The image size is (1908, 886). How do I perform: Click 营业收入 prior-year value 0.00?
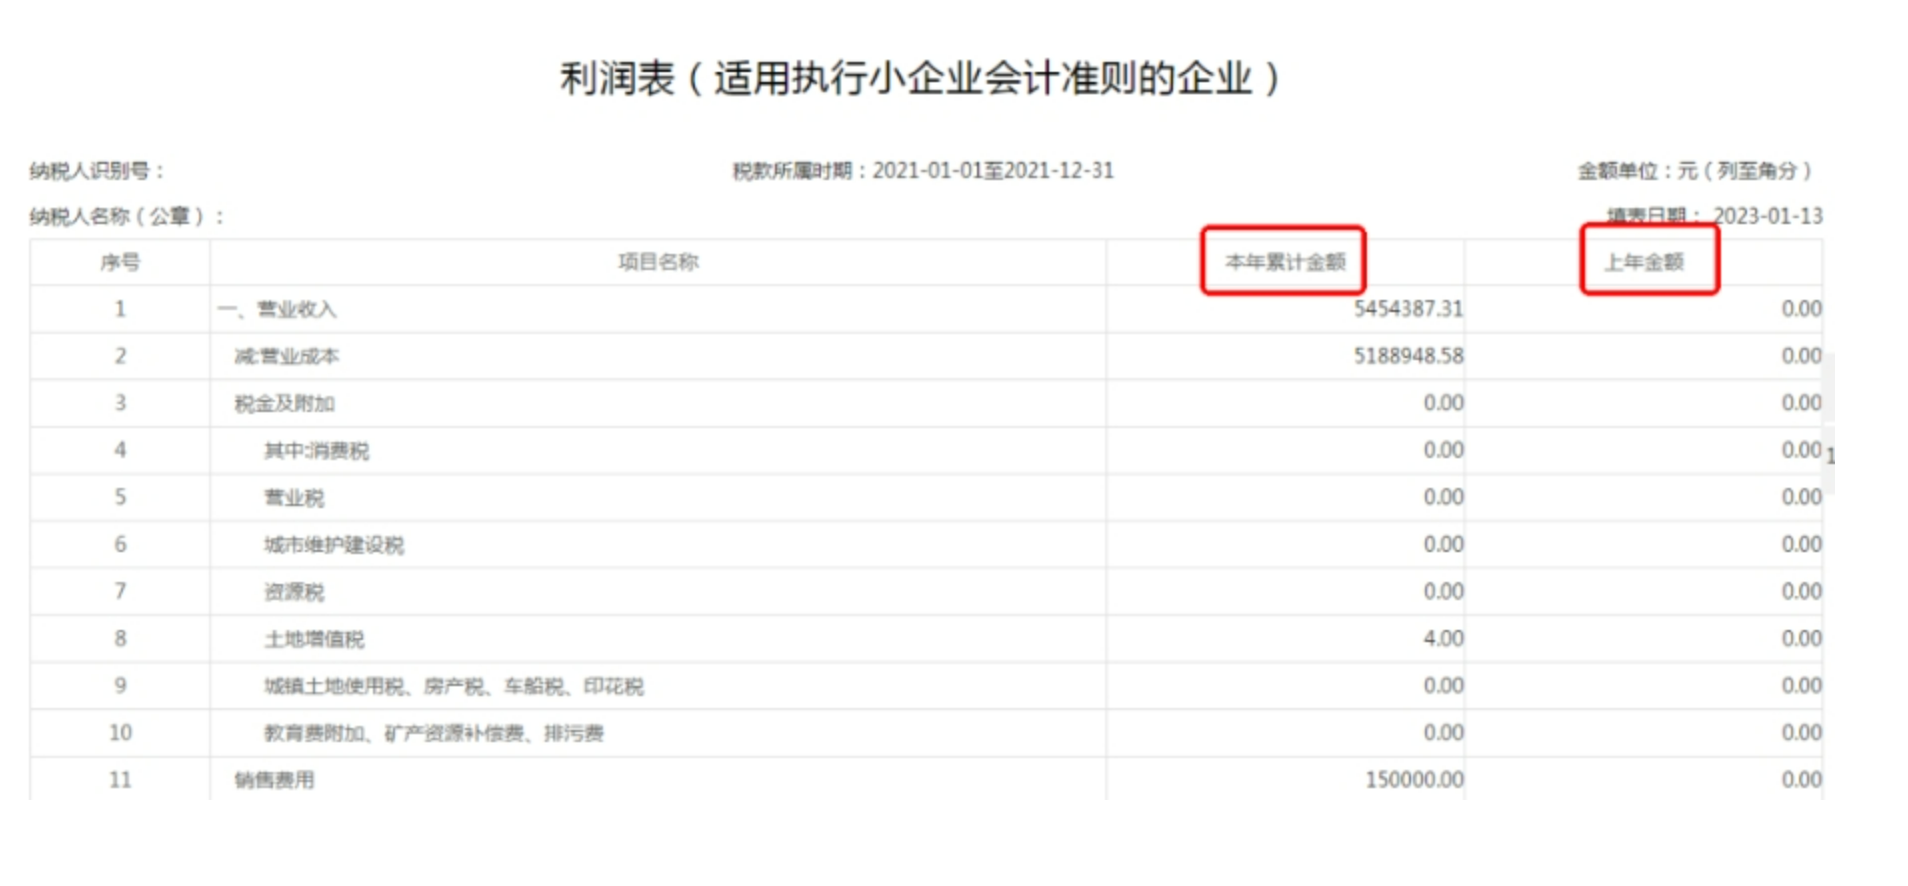(x=1801, y=309)
